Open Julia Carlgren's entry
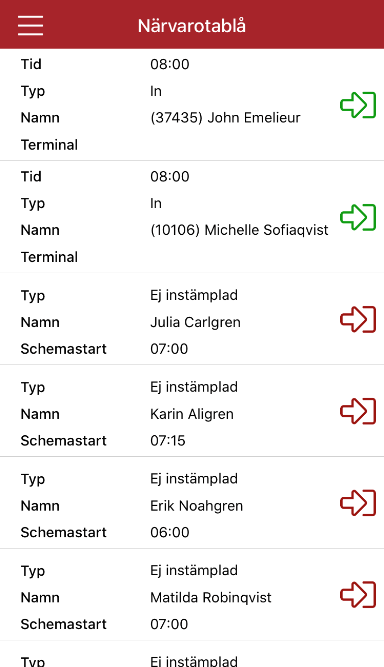The width and height of the screenshot is (384, 667). (192, 319)
